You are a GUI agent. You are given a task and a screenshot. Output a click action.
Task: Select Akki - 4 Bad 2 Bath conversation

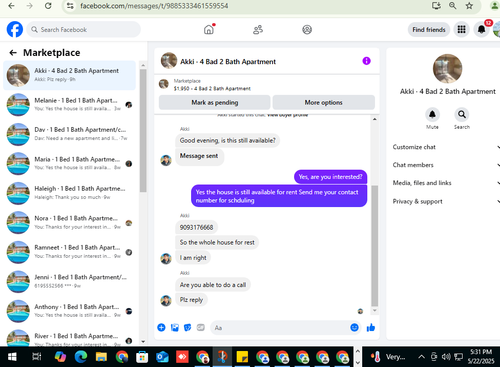pos(70,75)
